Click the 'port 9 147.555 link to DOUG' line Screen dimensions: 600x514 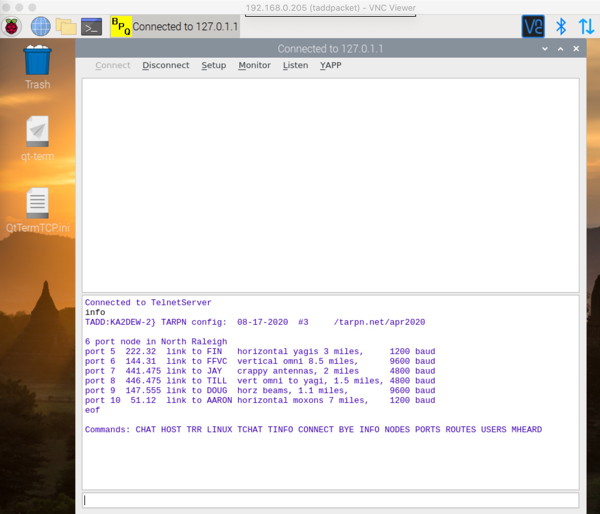coord(260,390)
